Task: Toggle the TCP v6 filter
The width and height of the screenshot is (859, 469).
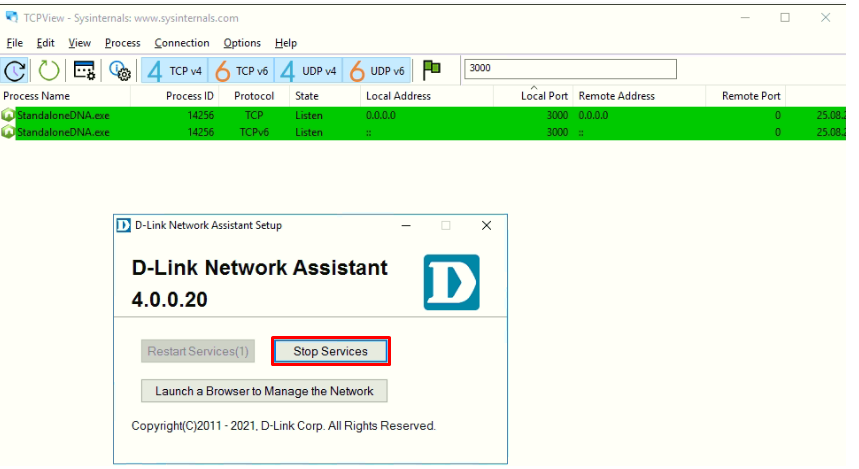Action: click(x=241, y=70)
